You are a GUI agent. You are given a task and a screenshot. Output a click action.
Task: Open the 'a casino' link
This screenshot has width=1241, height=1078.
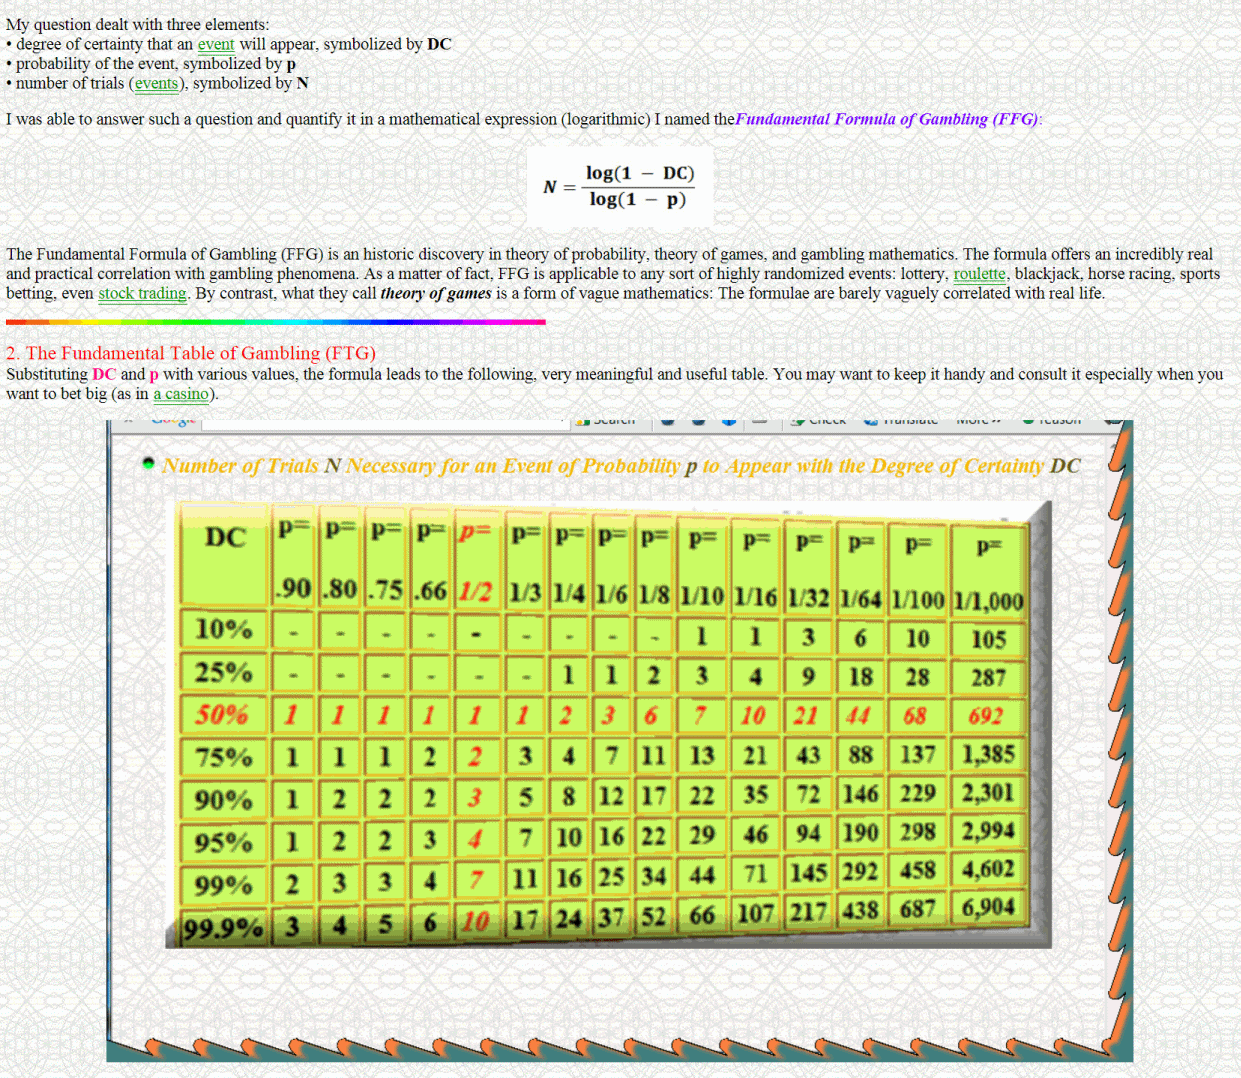pos(181,394)
